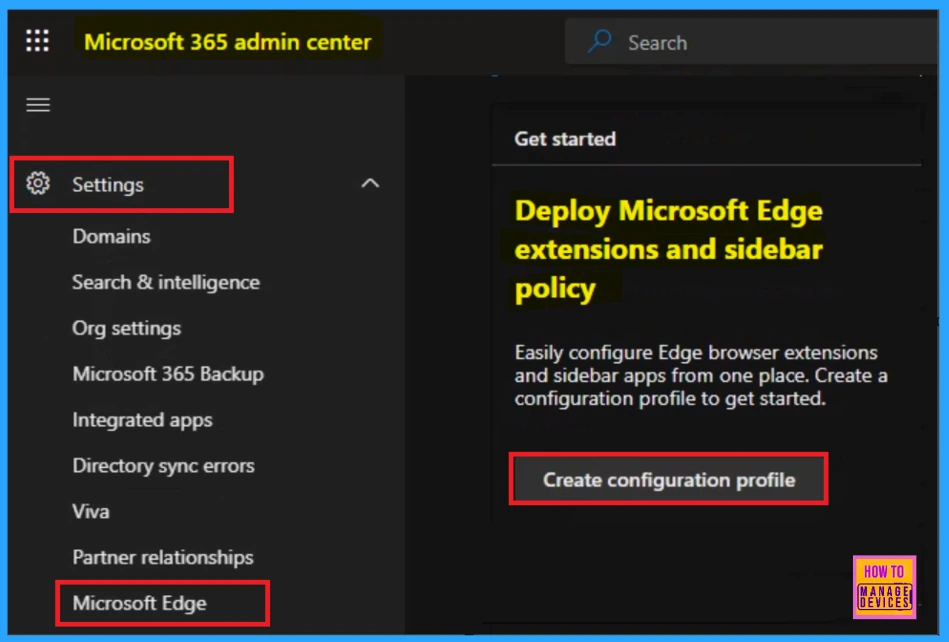The height and width of the screenshot is (642, 949).
Task: Click the Settings gear icon
Action: (x=38, y=183)
